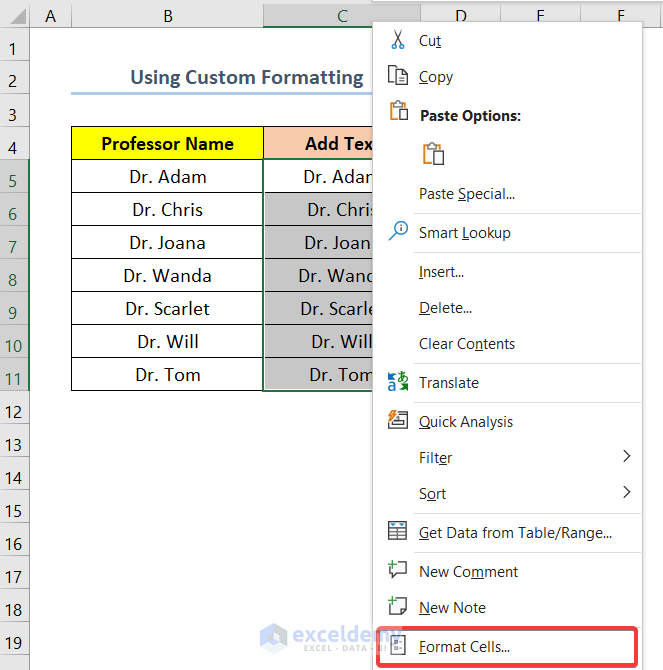The height and width of the screenshot is (670, 663).
Task: Add a New Comment via the menu
Action: [507, 571]
